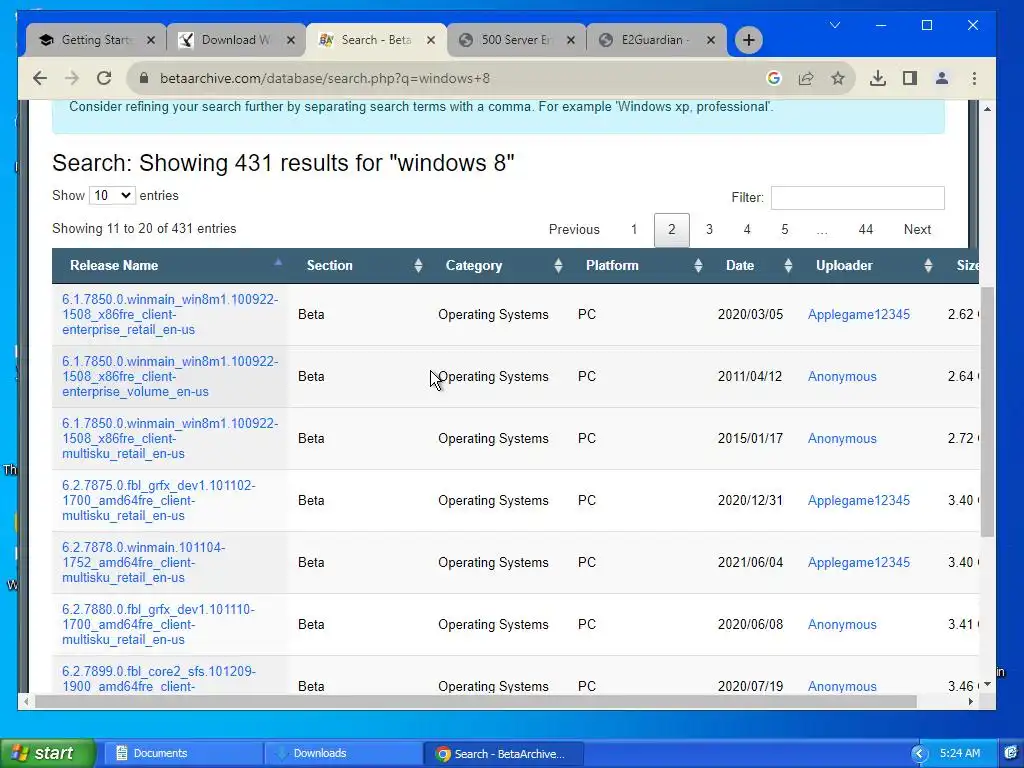
Task: Share this page using the share icon
Action: click(806, 78)
